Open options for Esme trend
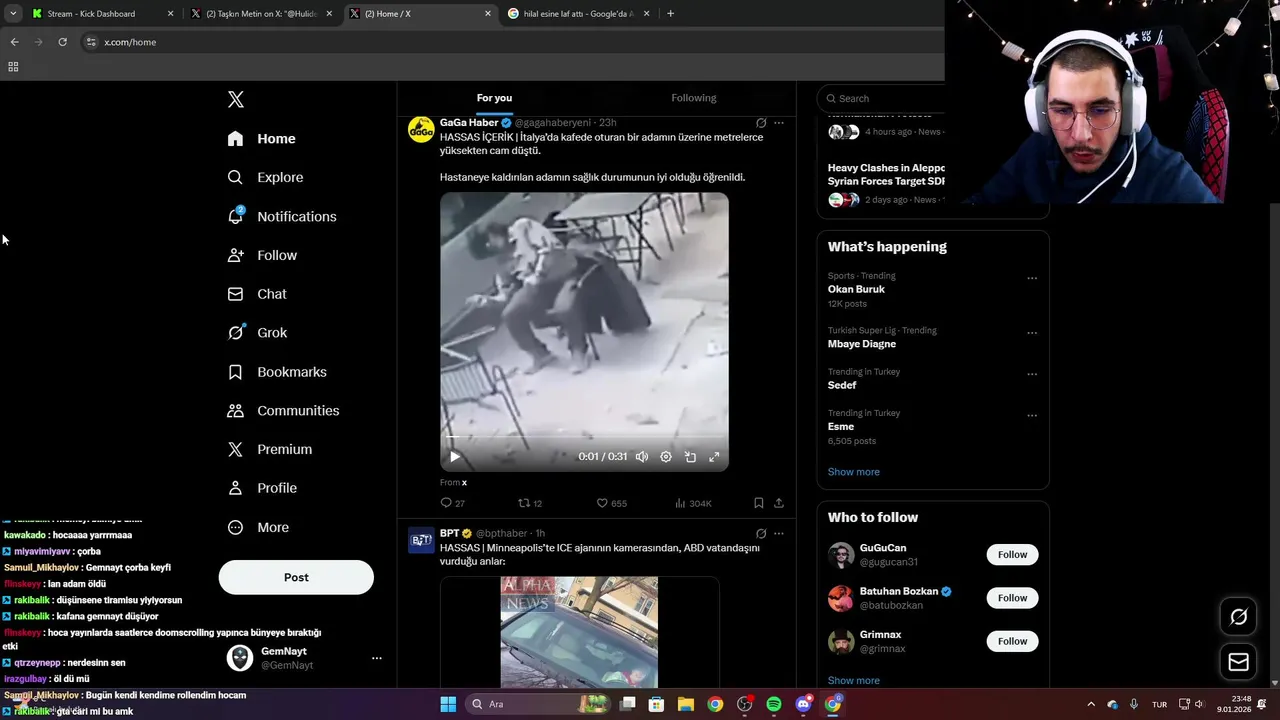This screenshot has height=720, width=1280. [1032, 415]
